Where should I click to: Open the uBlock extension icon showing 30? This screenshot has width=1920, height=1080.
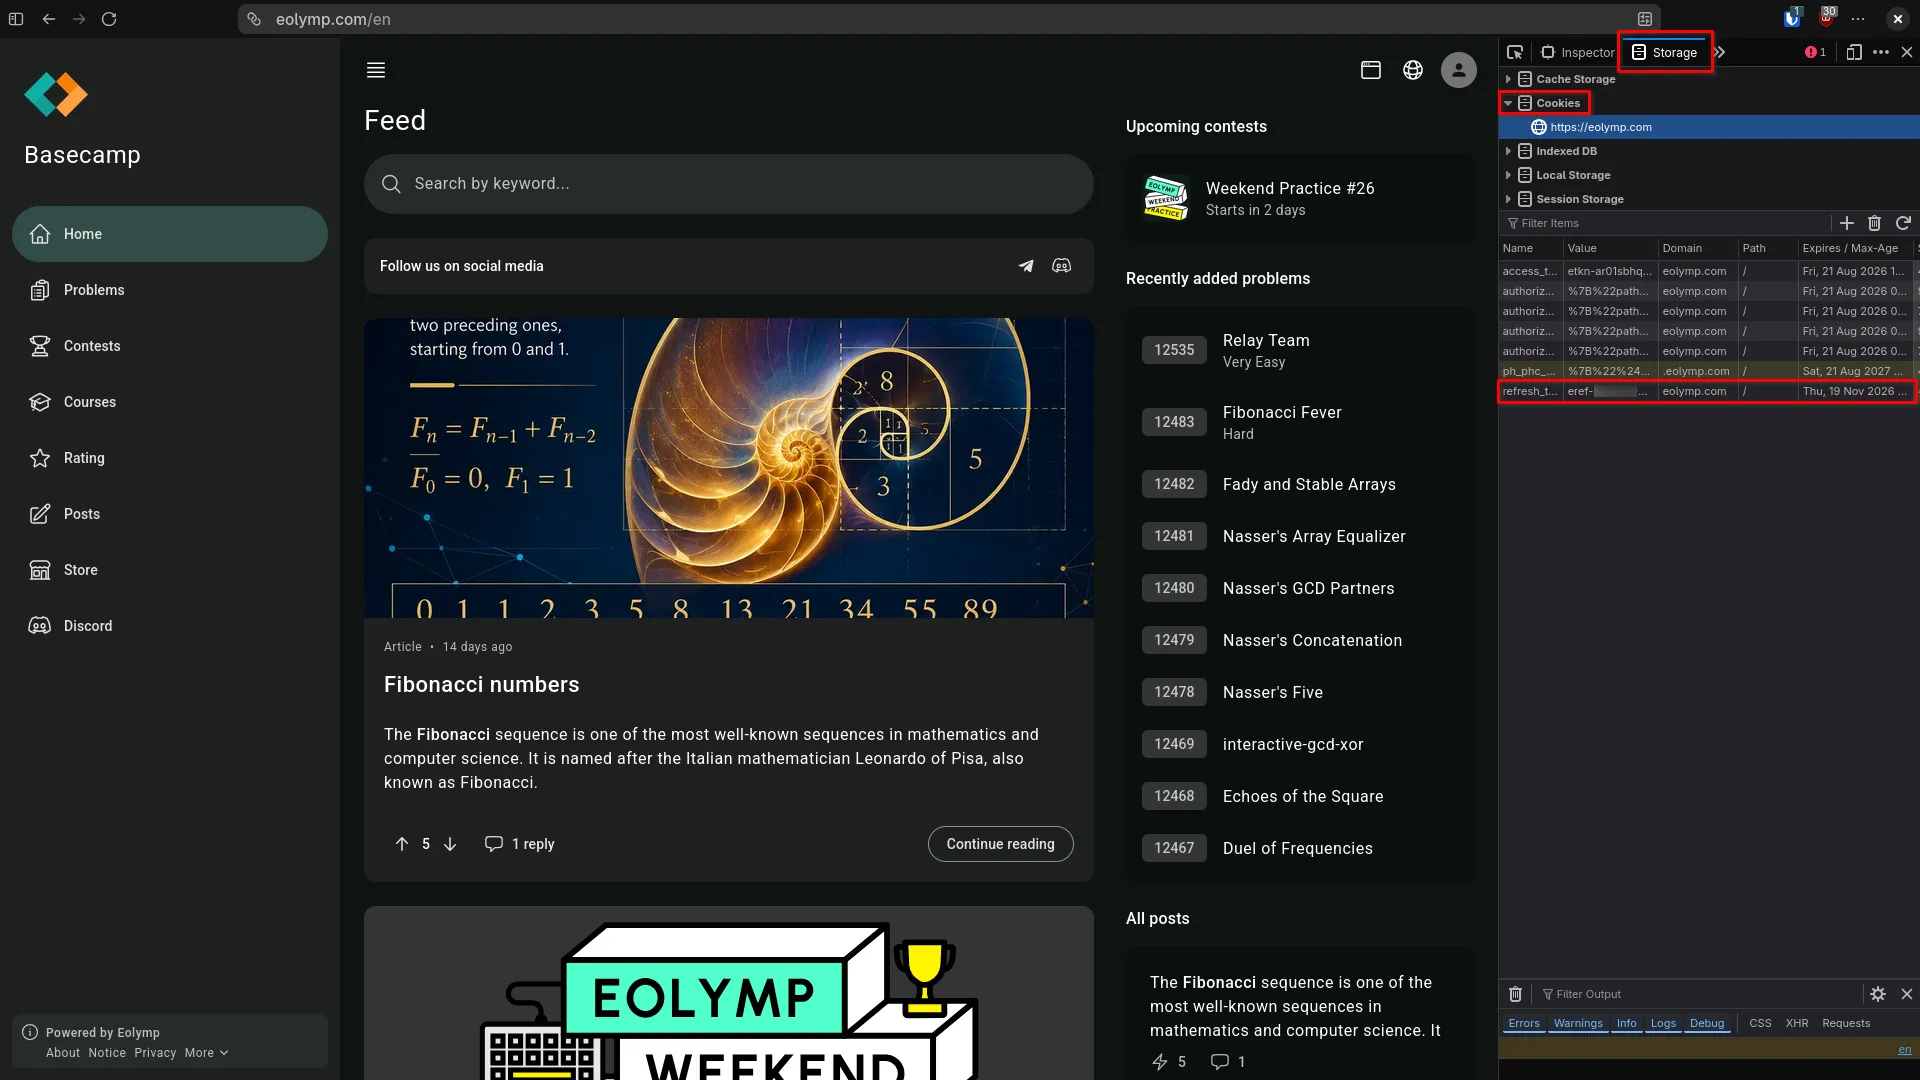pyautogui.click(x=1827, y=17)
